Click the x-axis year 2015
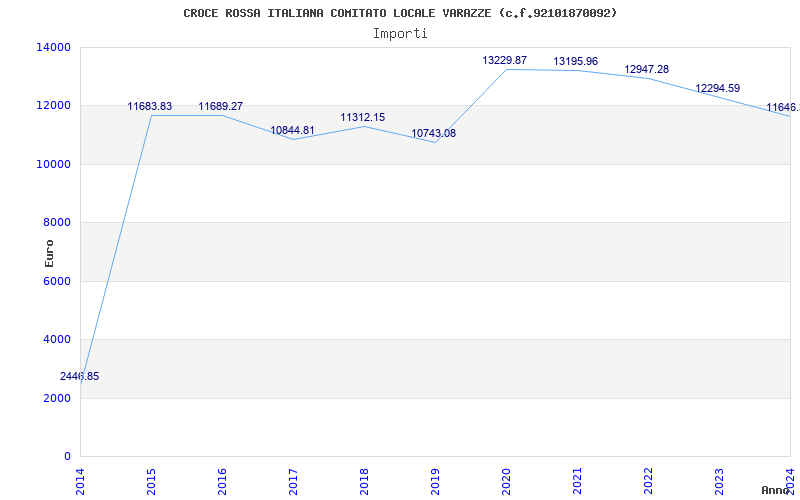 [x=152, y=481]
